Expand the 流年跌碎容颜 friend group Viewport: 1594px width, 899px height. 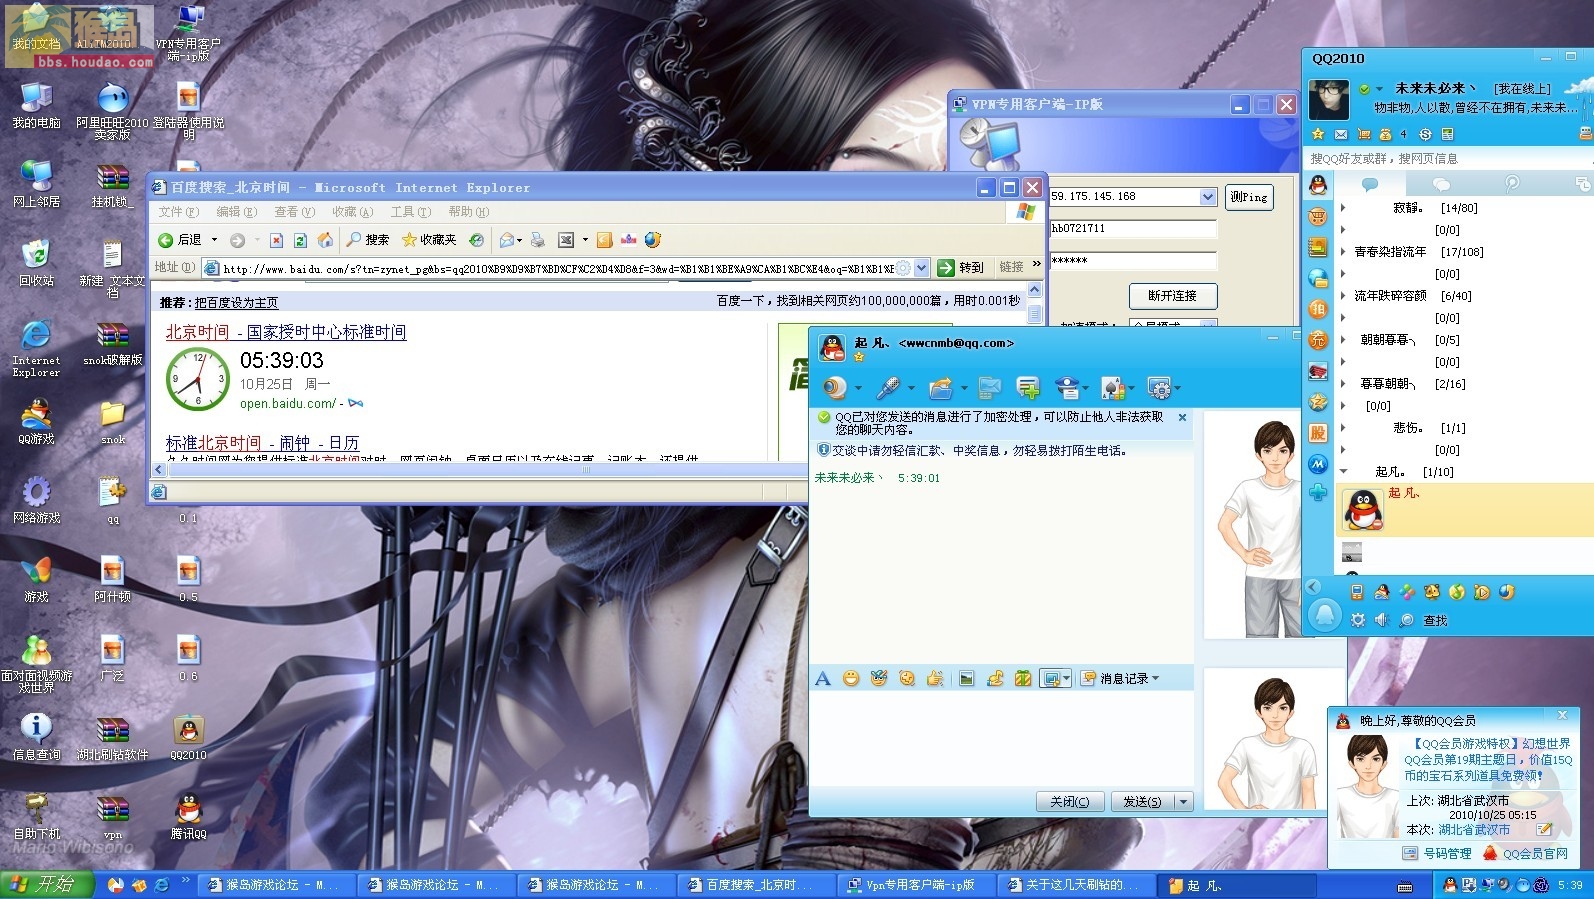click(1343, 296)
